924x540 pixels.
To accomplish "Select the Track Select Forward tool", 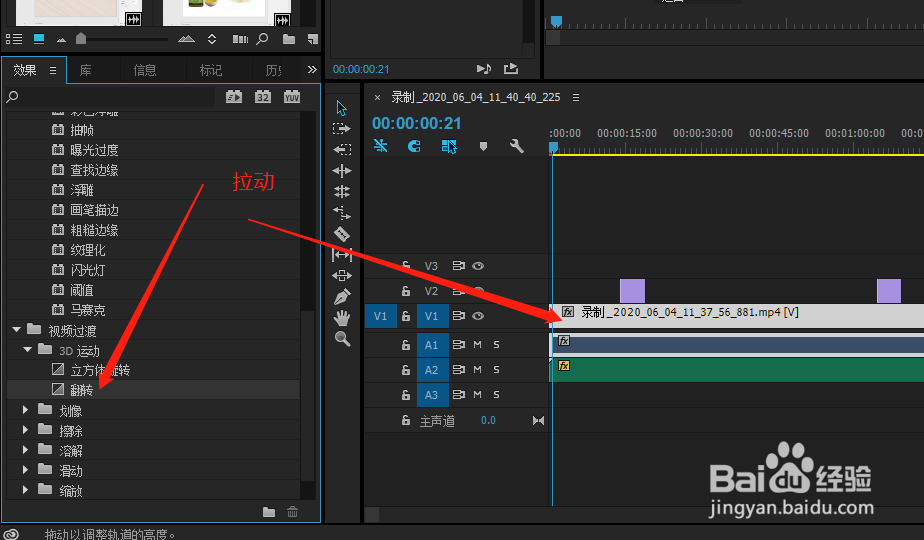I will pyautogui.click(x=342, y=128).
